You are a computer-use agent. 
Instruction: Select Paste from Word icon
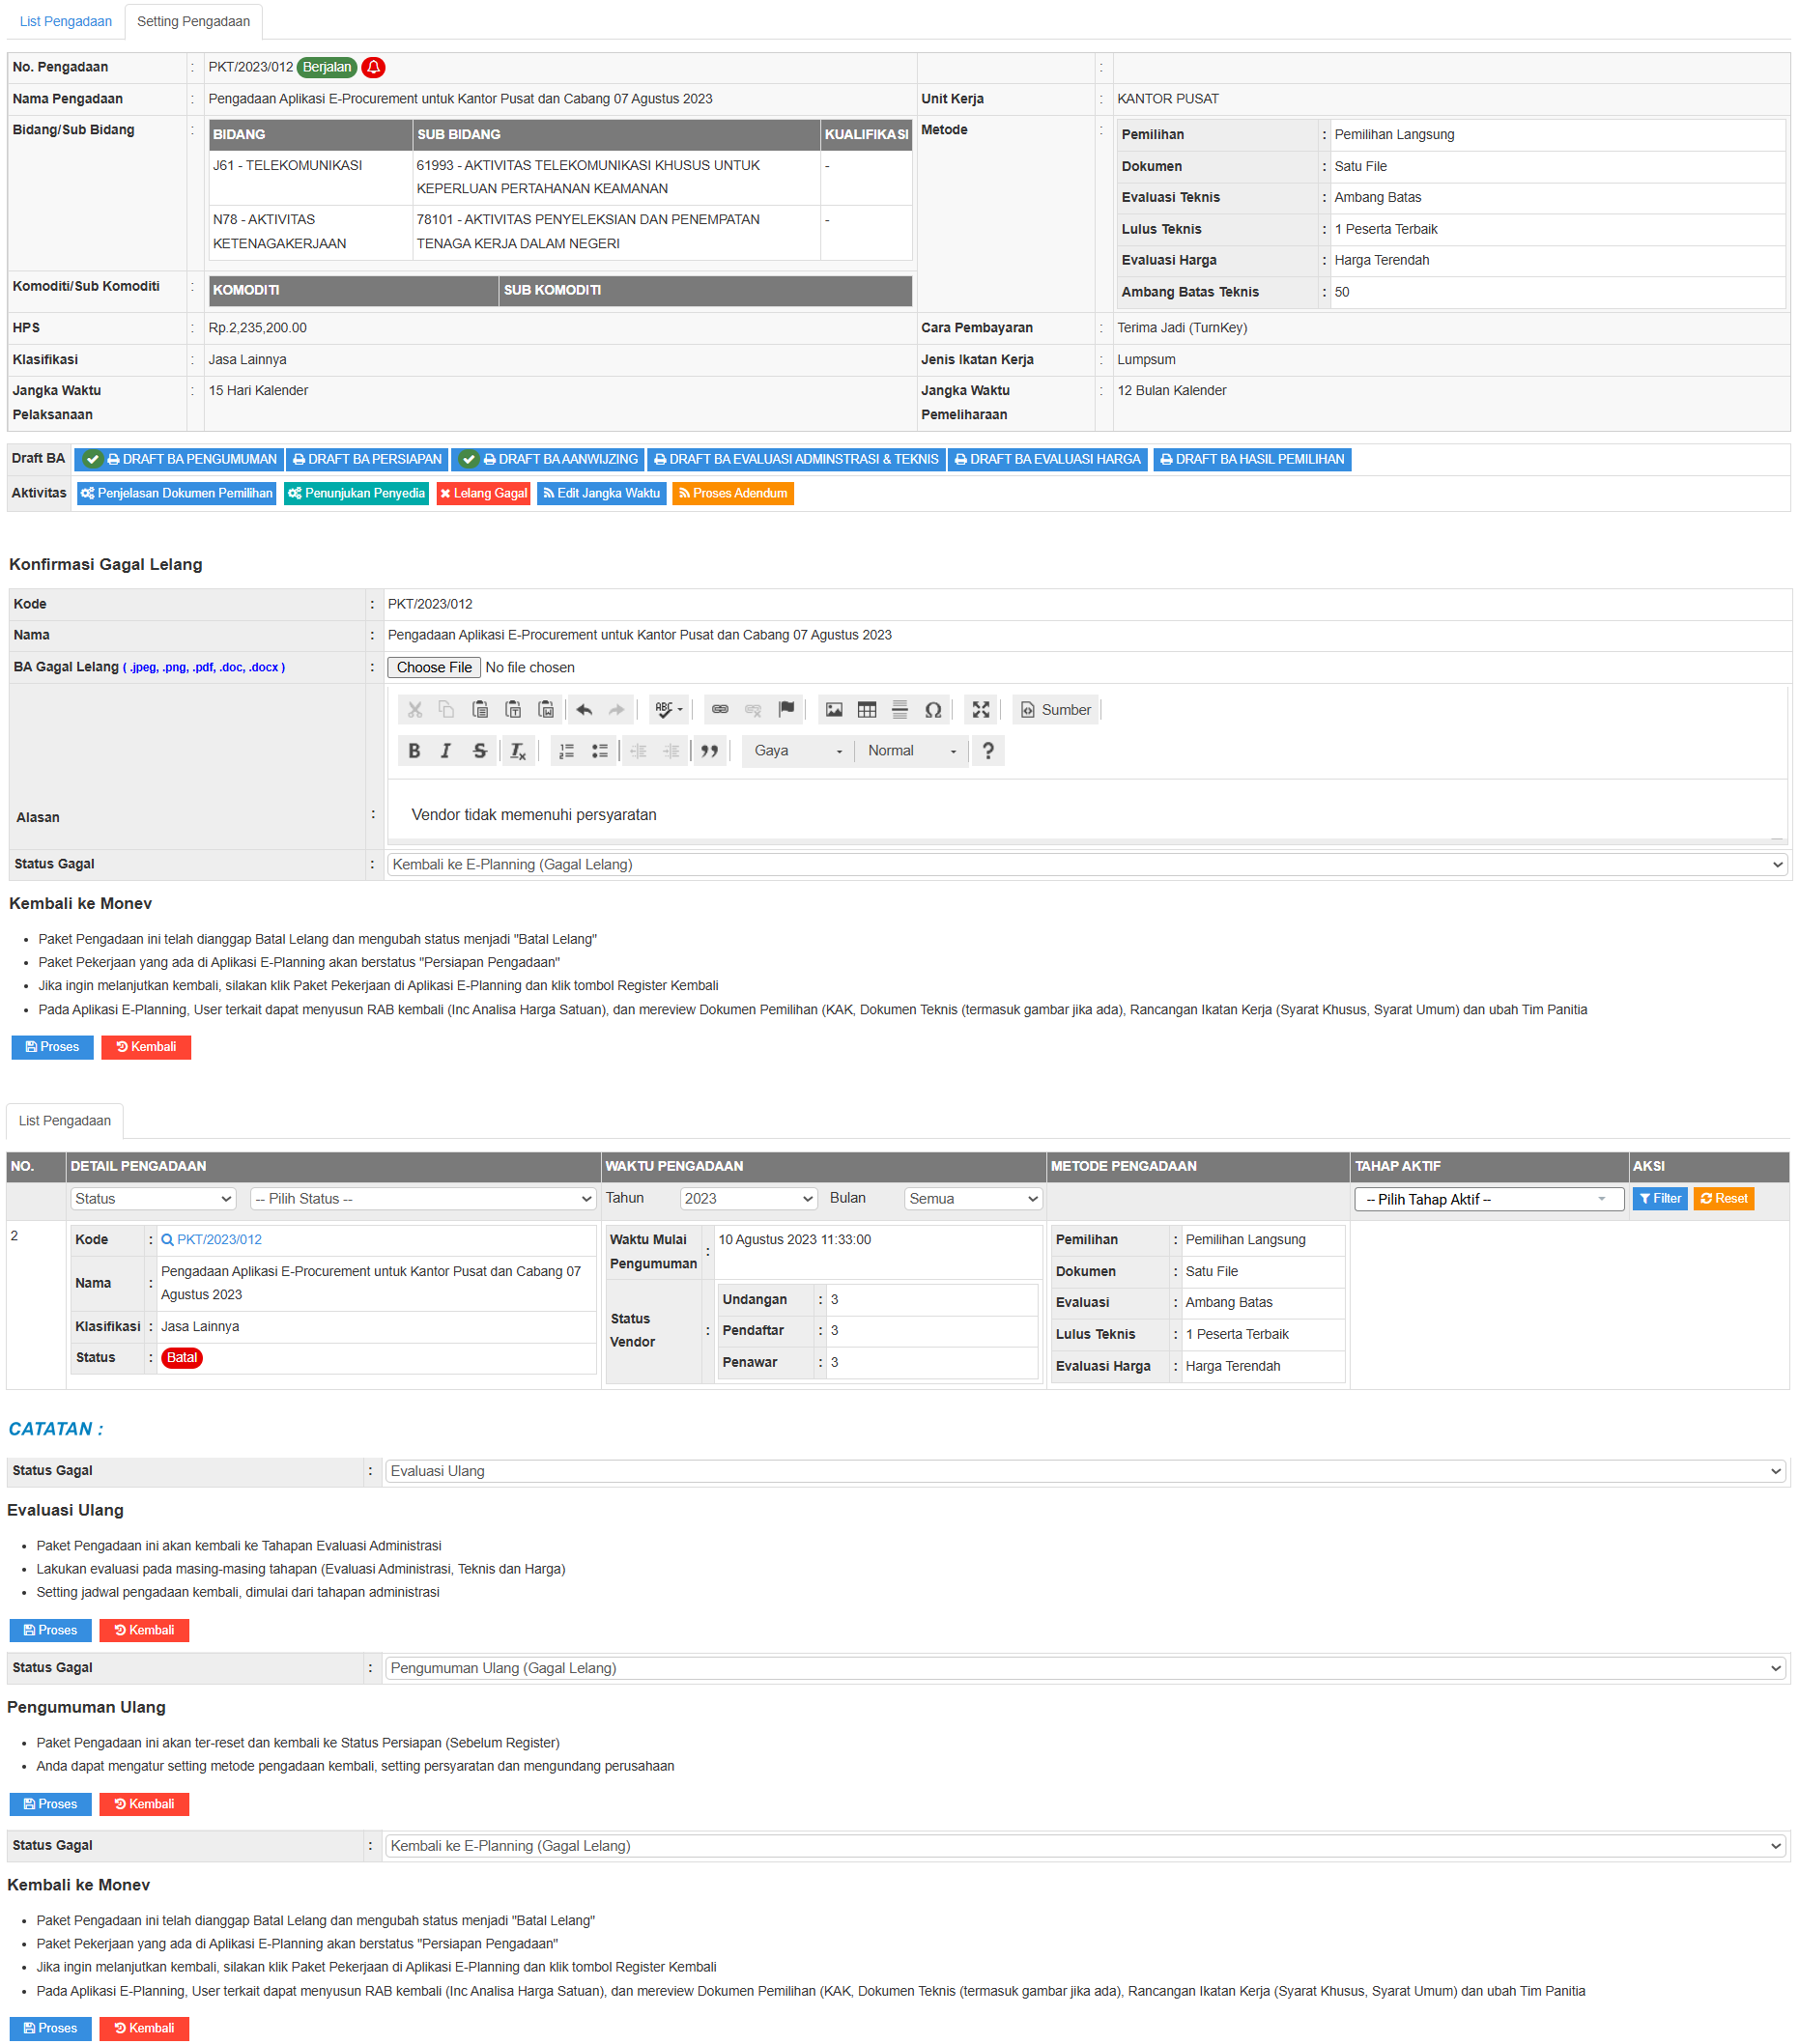pos(546,710)
